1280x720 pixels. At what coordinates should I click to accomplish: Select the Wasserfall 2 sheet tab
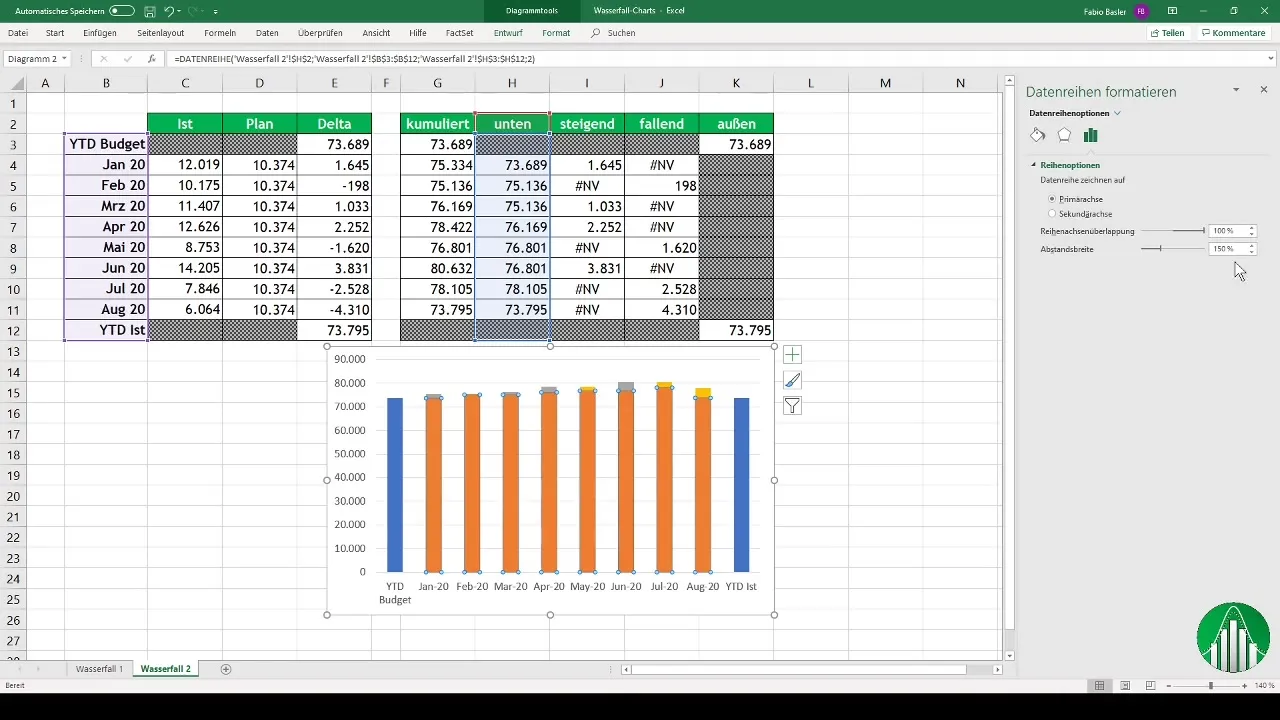pos(166,669)
